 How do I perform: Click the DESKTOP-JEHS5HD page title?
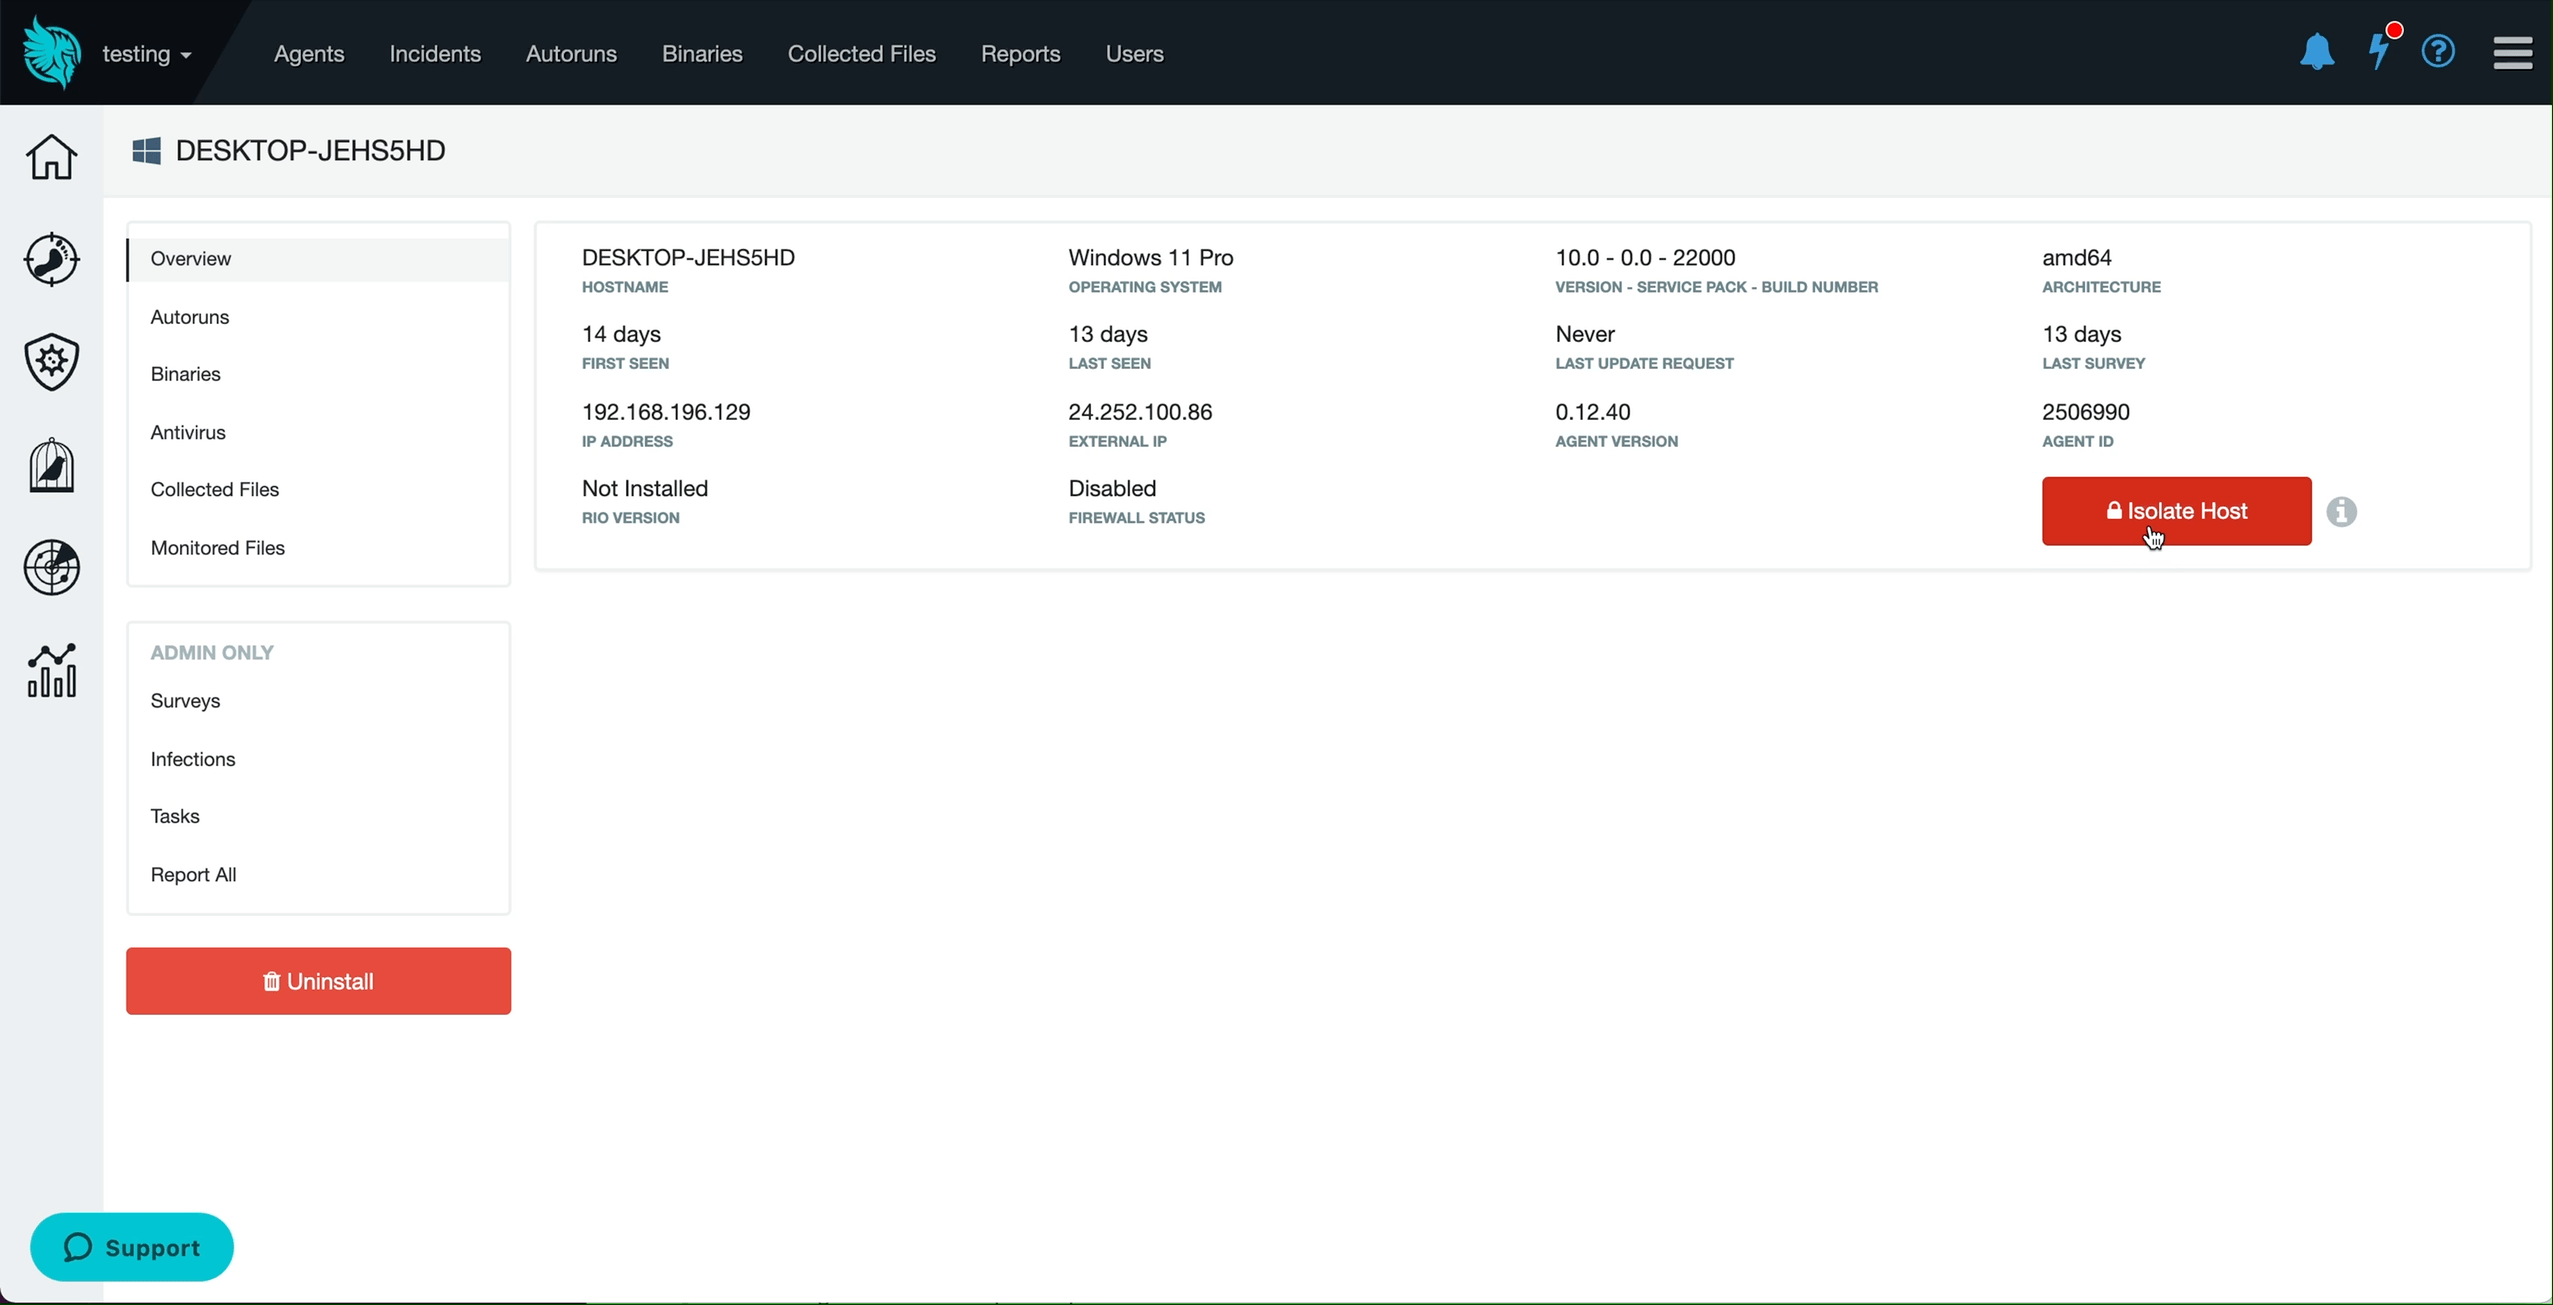310,151
